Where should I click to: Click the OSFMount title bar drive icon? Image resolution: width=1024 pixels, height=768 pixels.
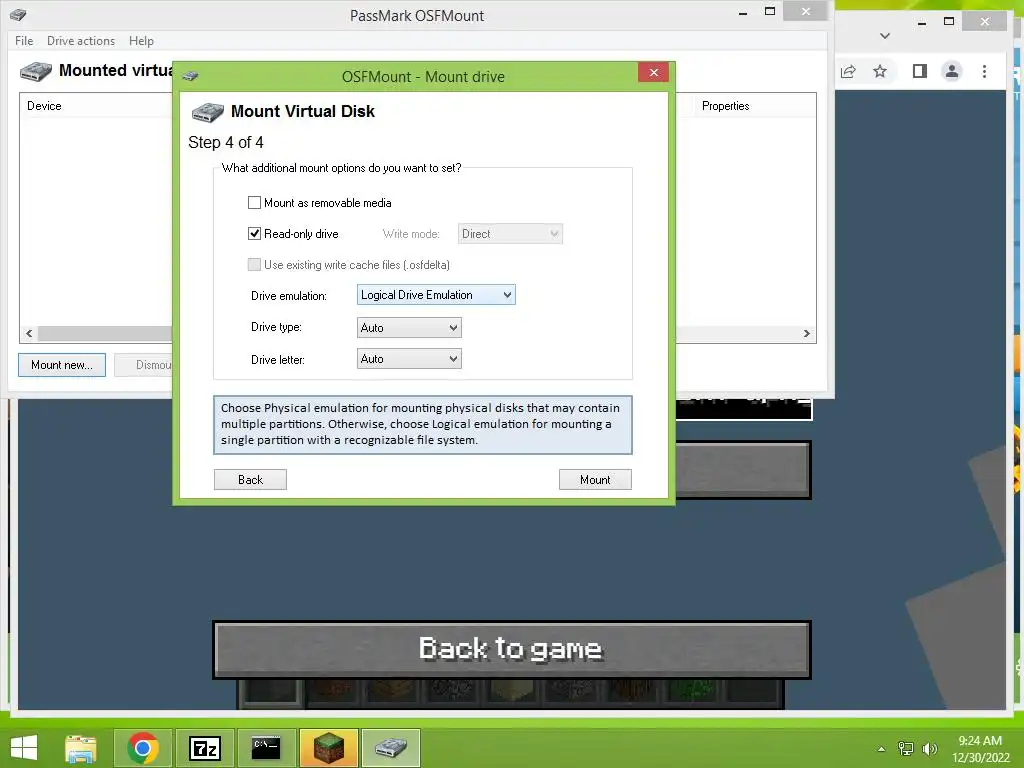pyautogui.click(x=18, y=14)
